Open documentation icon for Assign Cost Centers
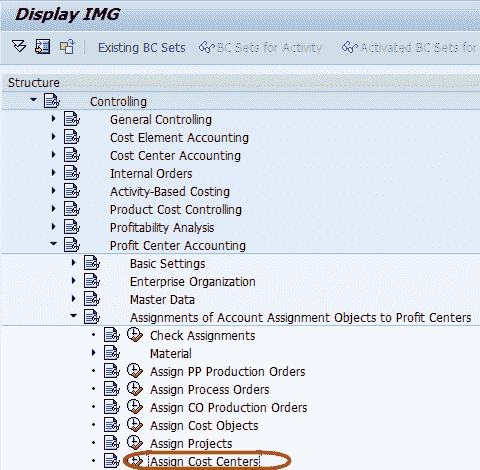 [112, 461]
